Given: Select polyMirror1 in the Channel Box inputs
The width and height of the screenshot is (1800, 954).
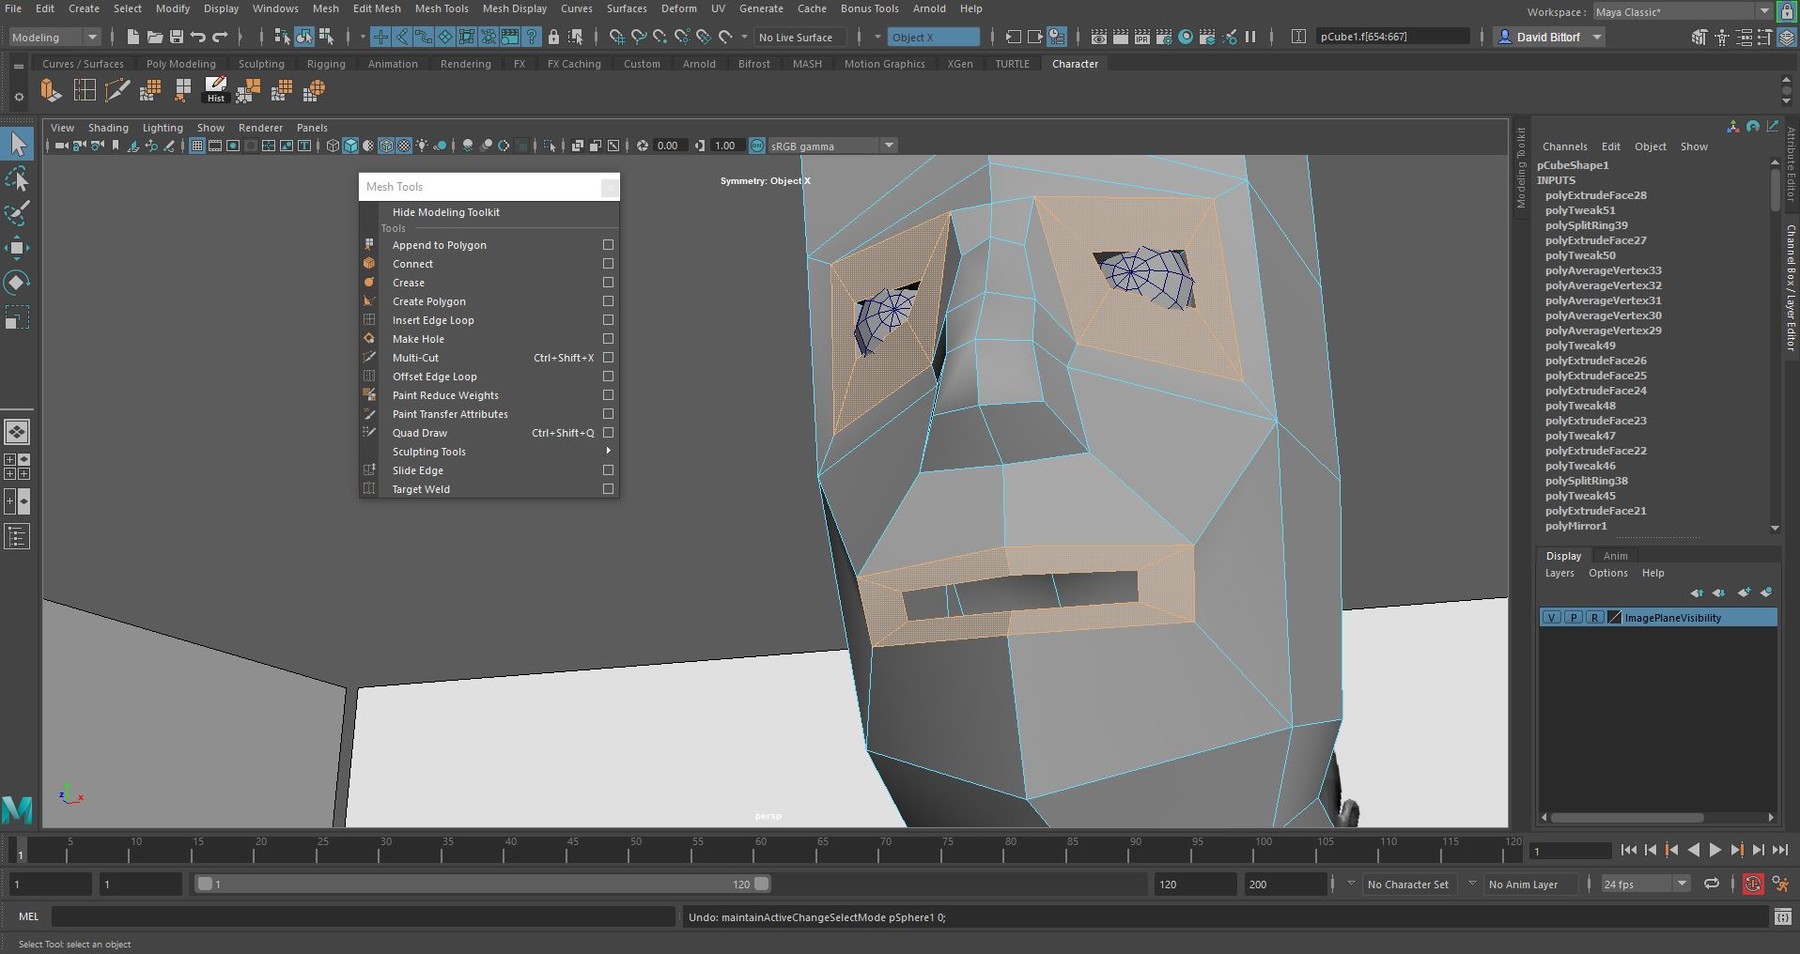Looking at the screenshot, I should coord(1577,525).
